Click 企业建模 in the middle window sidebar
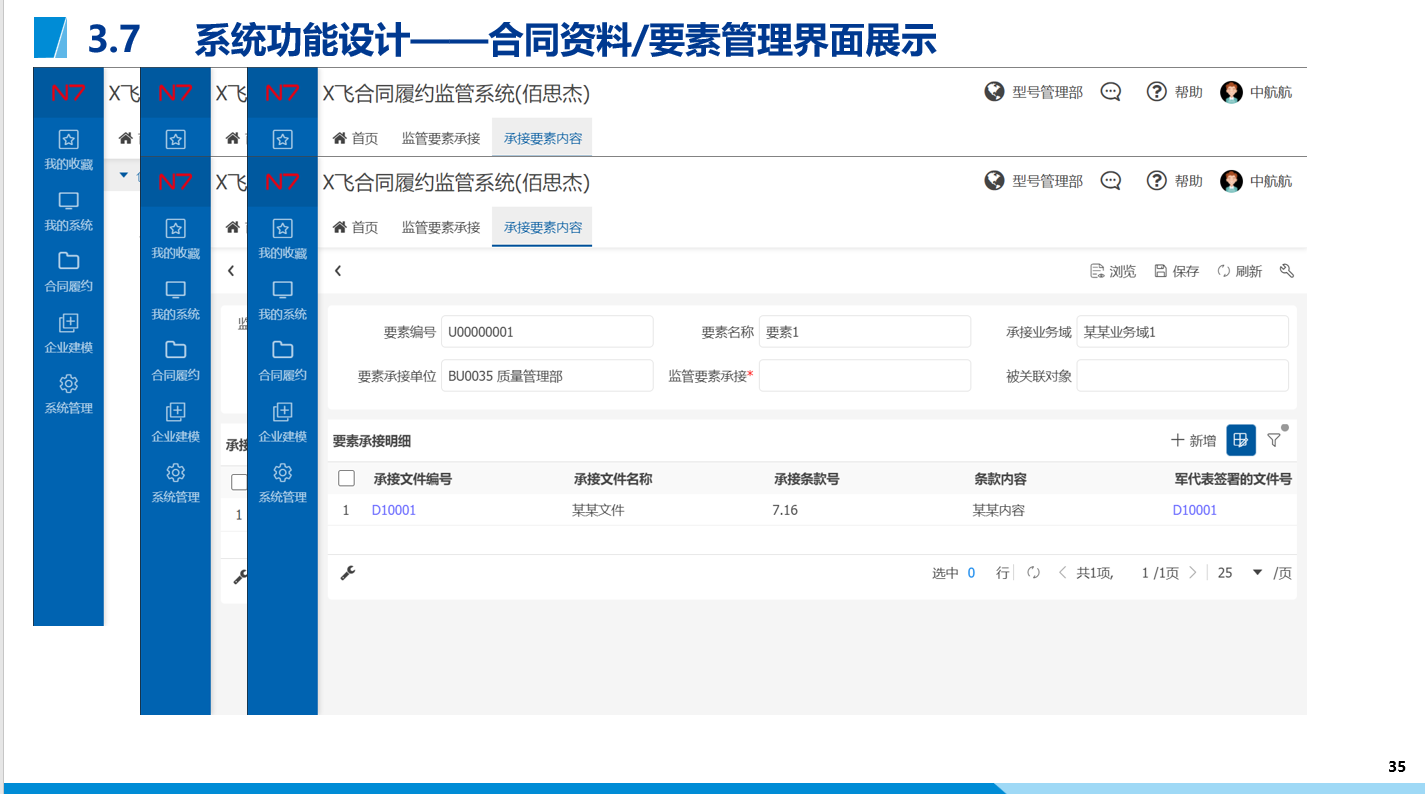This screenshot has height=794, width=1425. (175, 421)
